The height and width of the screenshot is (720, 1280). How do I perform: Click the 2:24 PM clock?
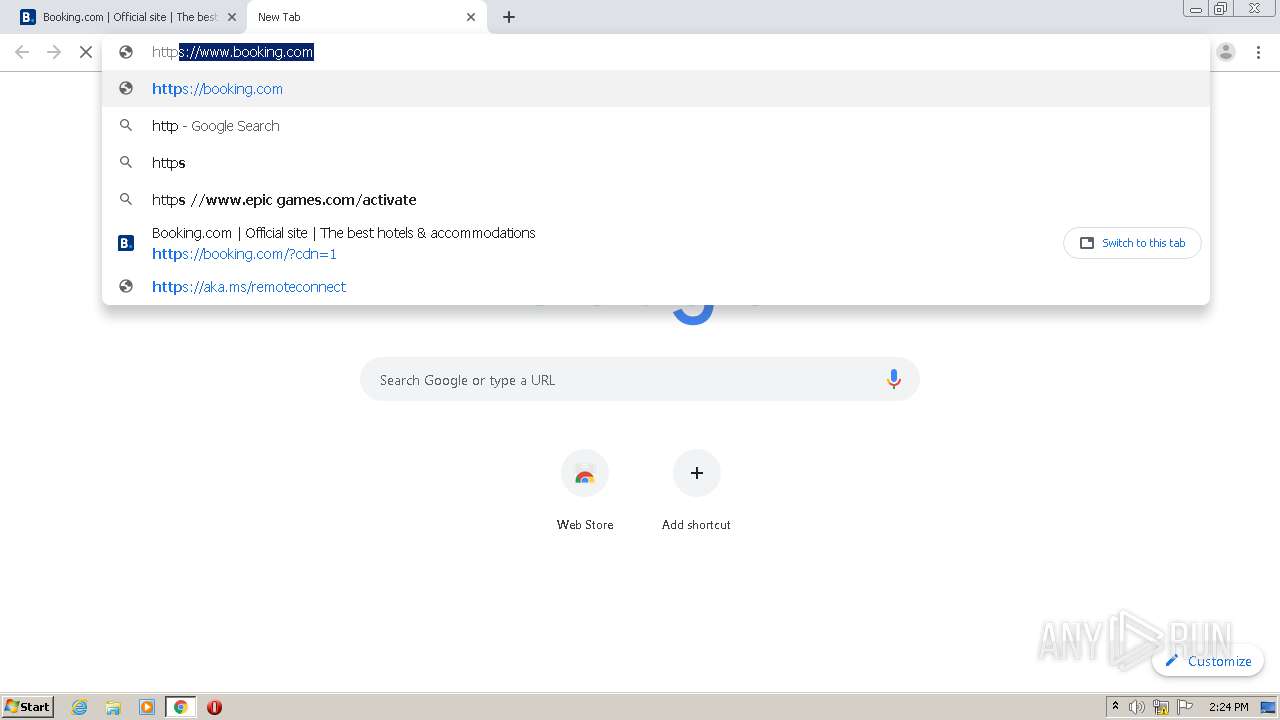pyautogui.click(x=1228, y=707)
